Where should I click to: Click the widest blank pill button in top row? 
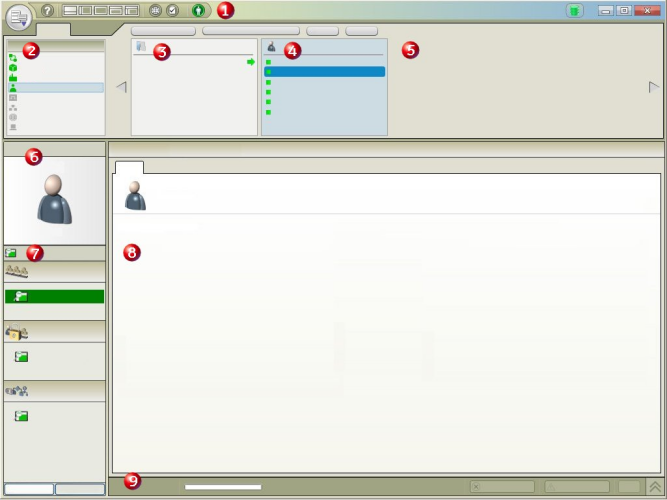coord(251,31)
